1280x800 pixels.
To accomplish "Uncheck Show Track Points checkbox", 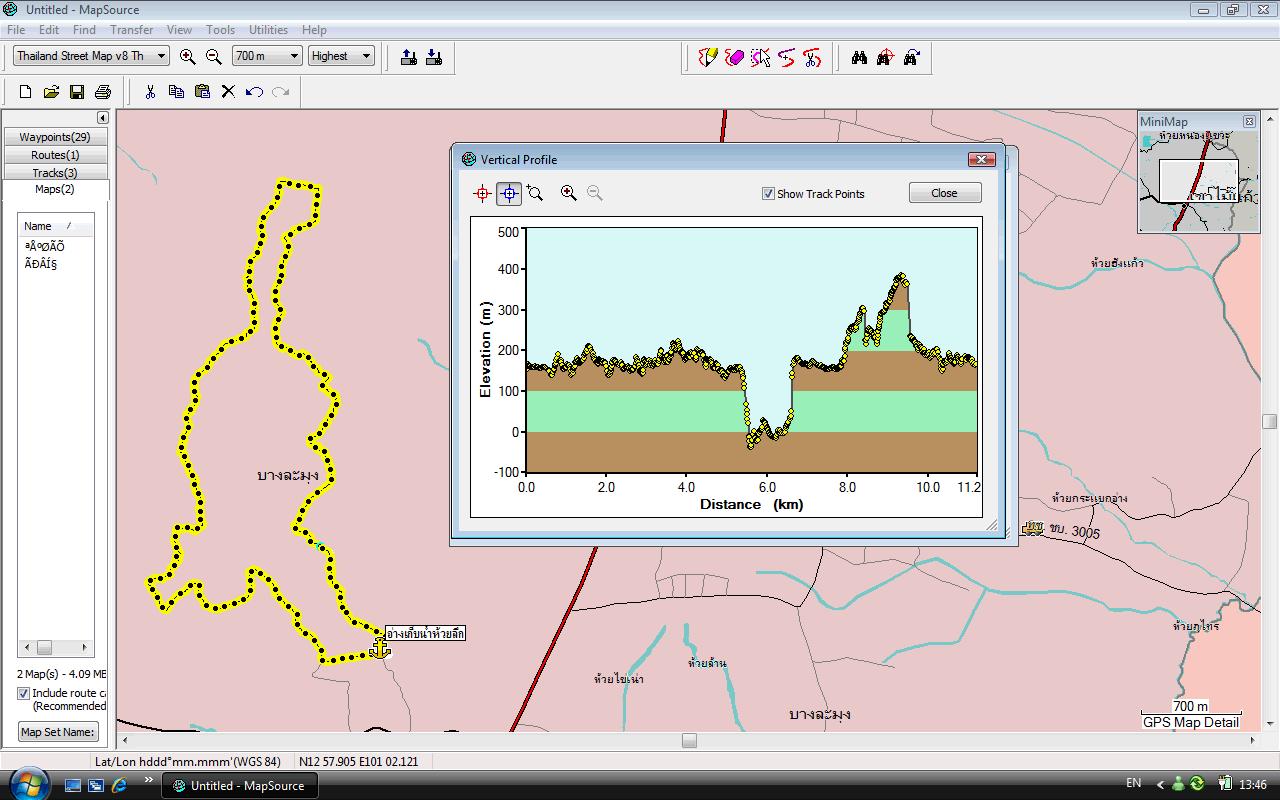I will 768,194.
